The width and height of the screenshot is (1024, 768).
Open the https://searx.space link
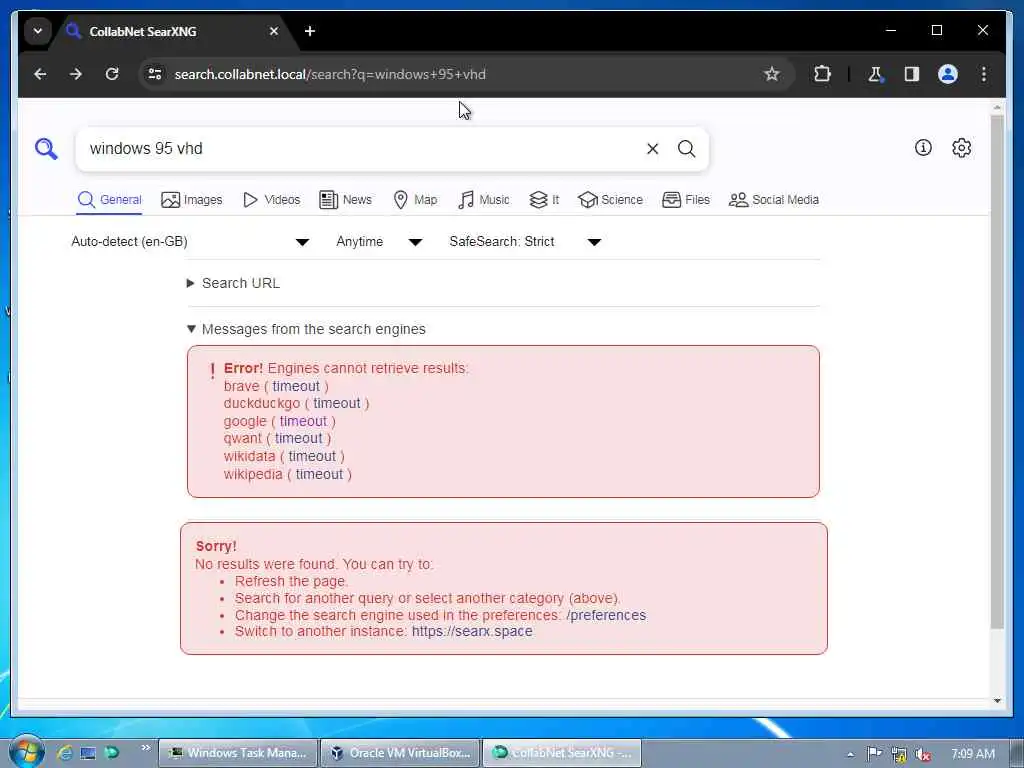(x=472, y=632)
